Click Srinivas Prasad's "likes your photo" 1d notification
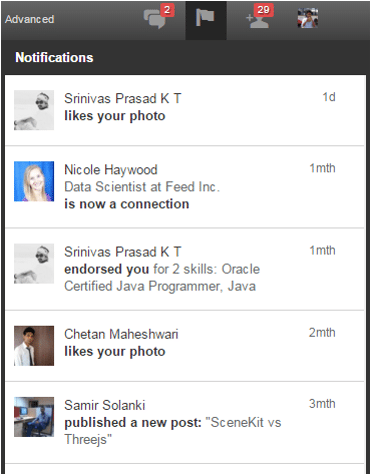The width and height of the screenshot is (371, 475). click(185, 110)
